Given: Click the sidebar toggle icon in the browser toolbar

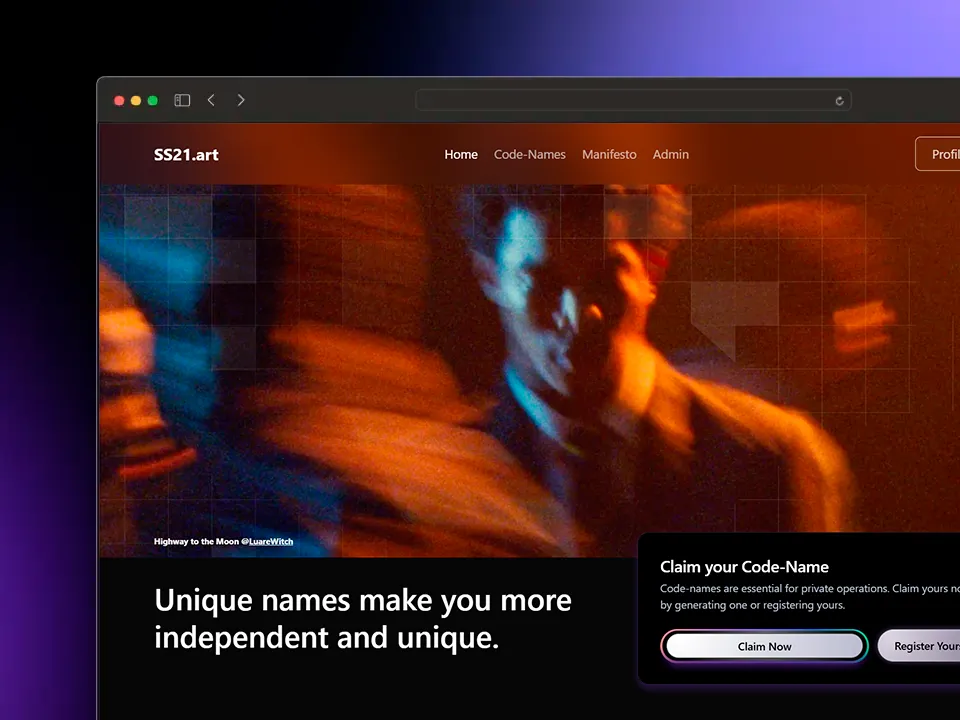Looking at the screenshot, I should pyautogui.click(x=182, y=100).
